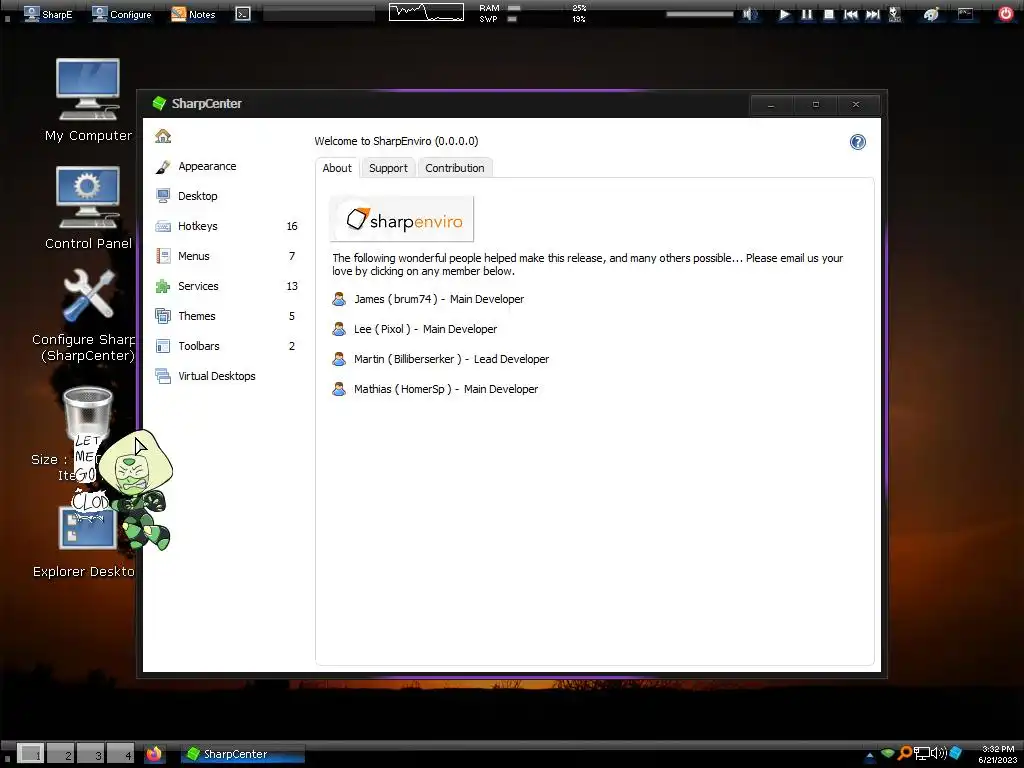The width and height of the screenshot is (1024, 768).
Task: Click the tray speaker volume icon
Action: (x=938, y=754)
